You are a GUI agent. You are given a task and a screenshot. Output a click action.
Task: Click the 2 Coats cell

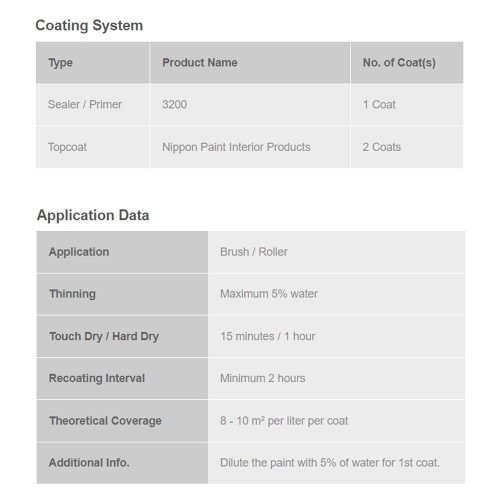coord(407,147)
